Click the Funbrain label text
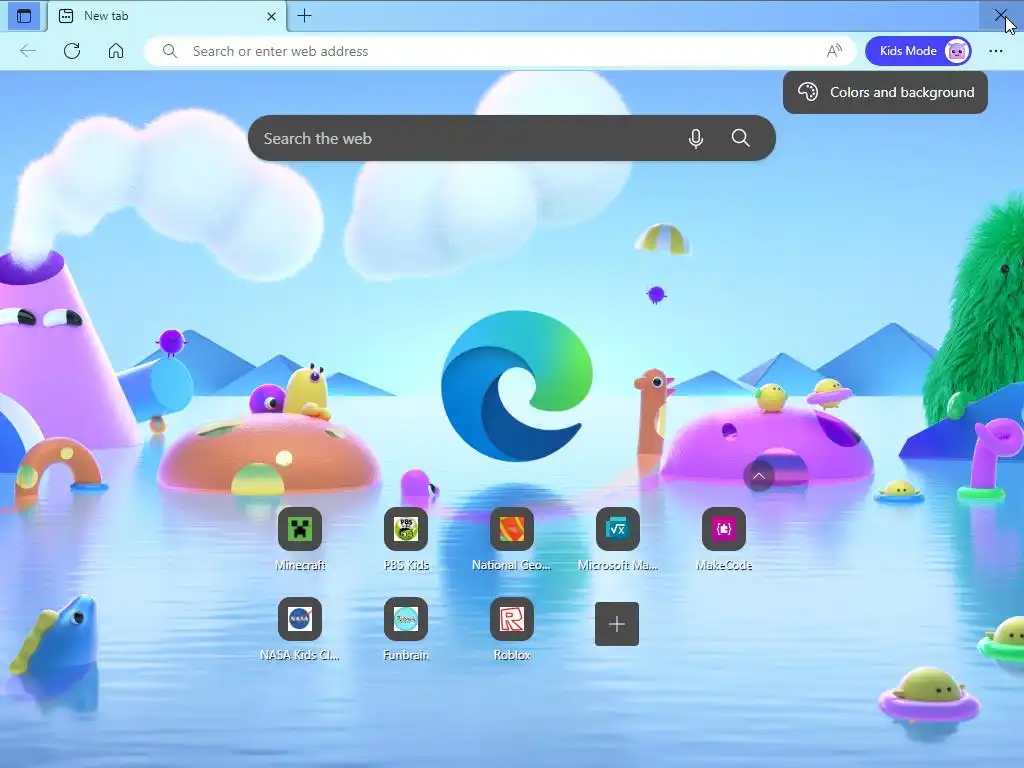Image resolution: width=1024 pixels, height=768 pixels. tap(406, 655)
